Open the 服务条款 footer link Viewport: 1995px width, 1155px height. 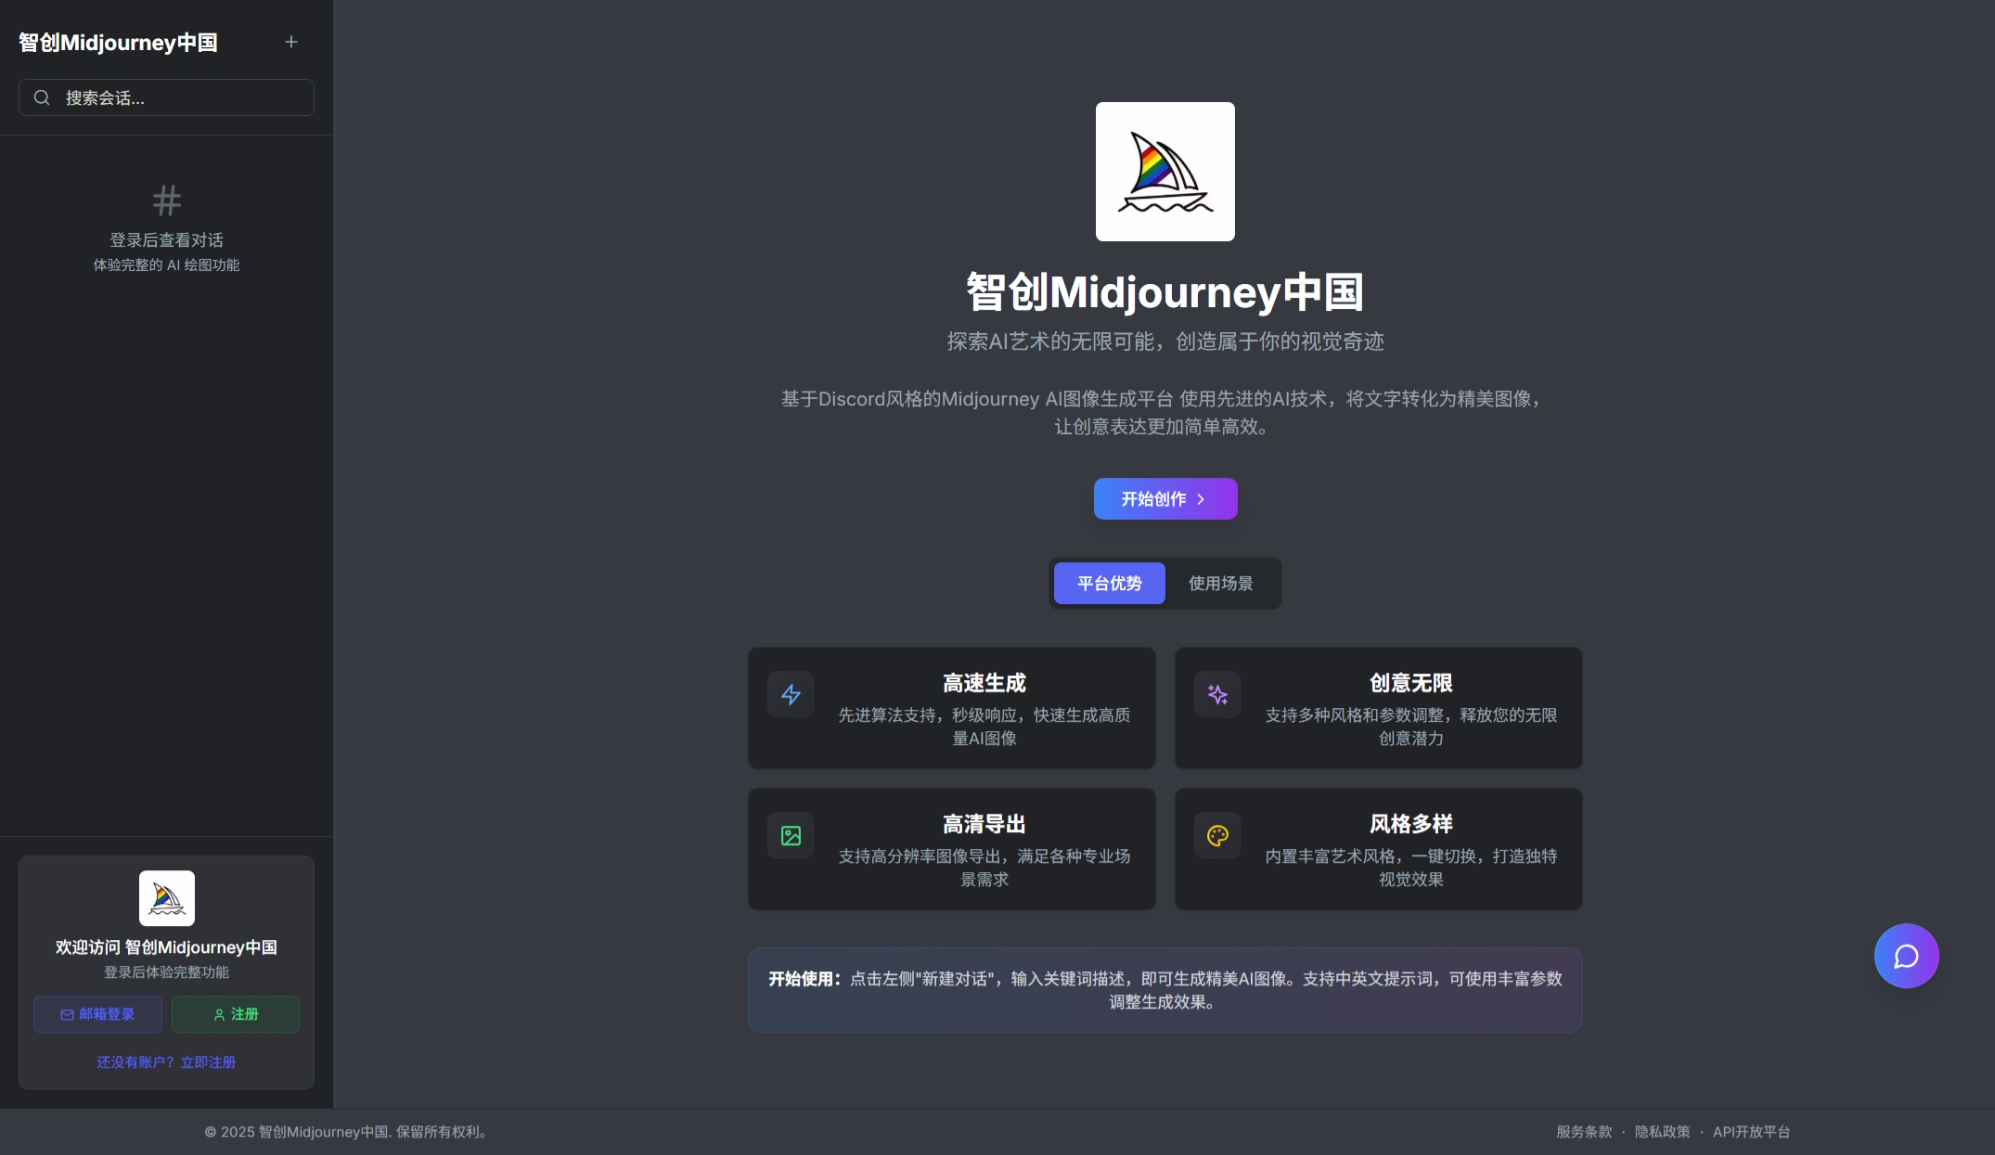[1583, 1131]
